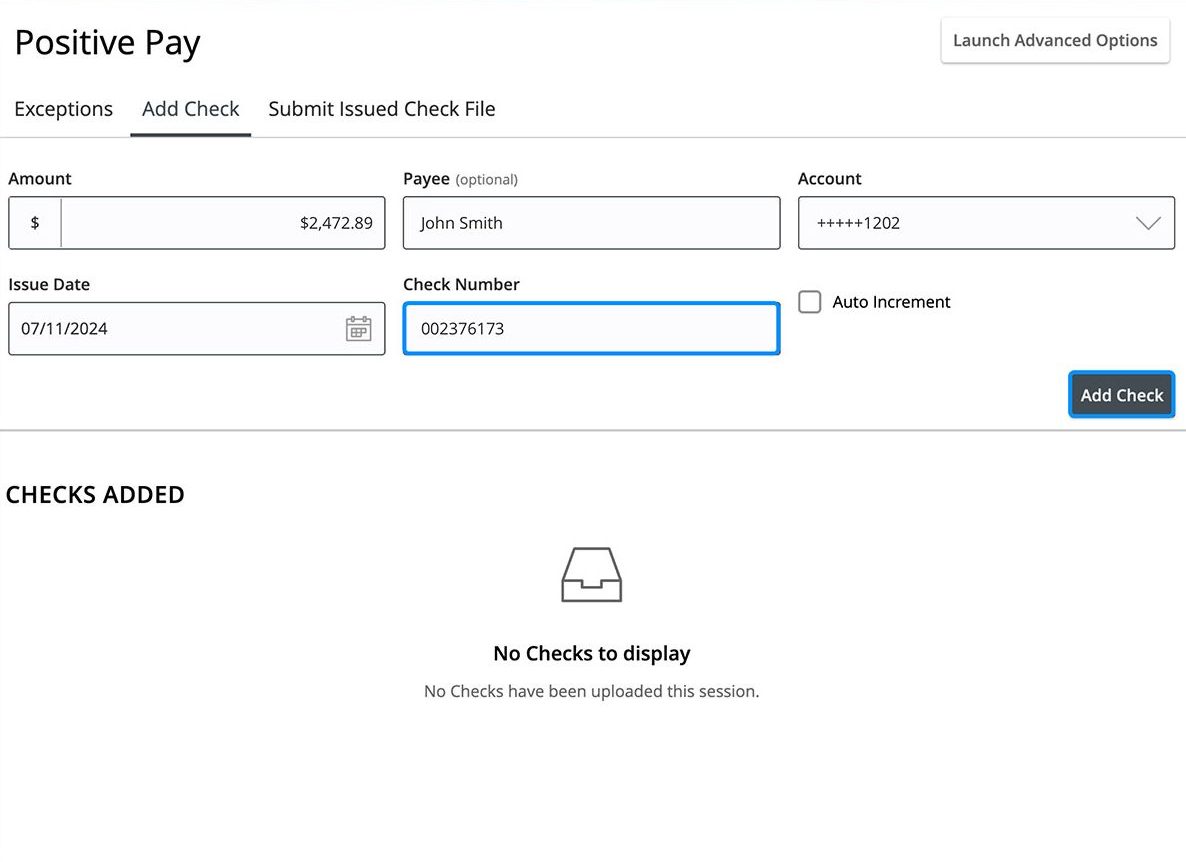
Task: Launch Advanced Options
Action: [1055, 41]
